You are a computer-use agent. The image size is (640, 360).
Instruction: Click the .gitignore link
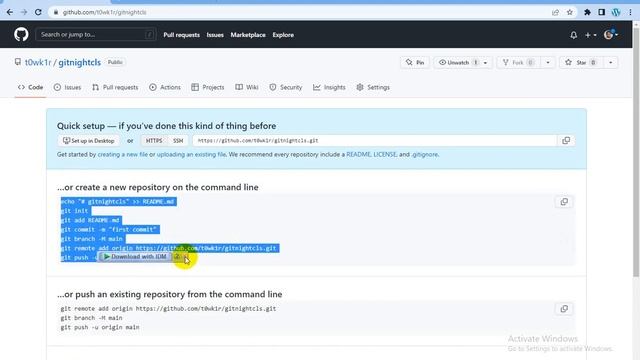point(425,155)
